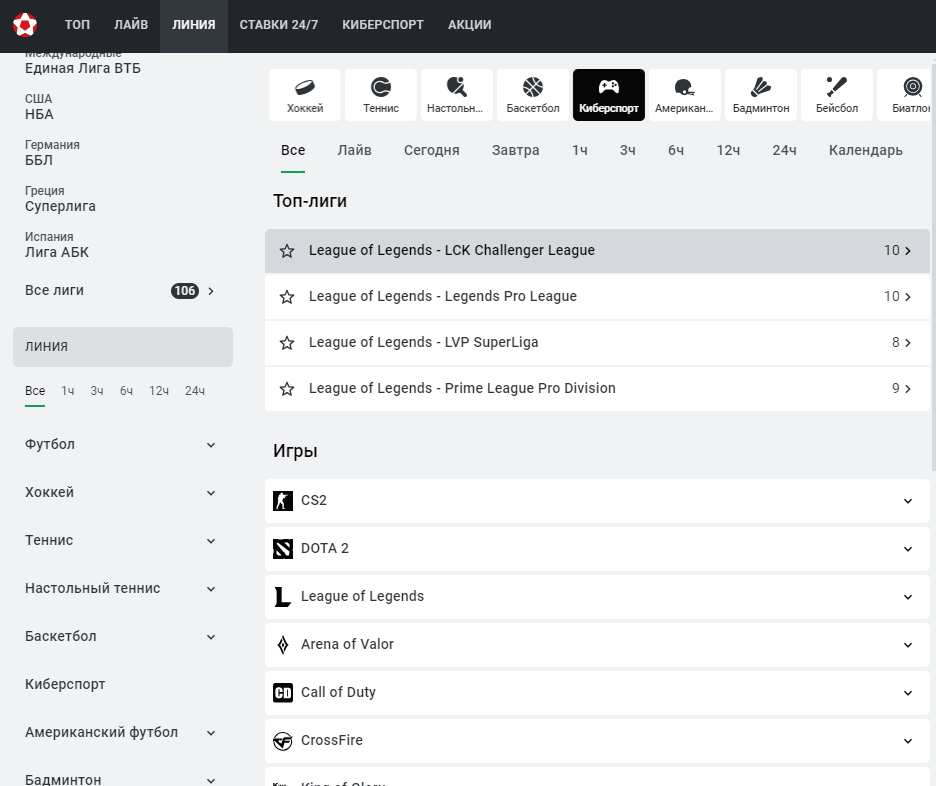The height and width of the screenshot is (786, 936).
Task: Open the ЛИНИЯ navigation tab
Action: [193, 25]
